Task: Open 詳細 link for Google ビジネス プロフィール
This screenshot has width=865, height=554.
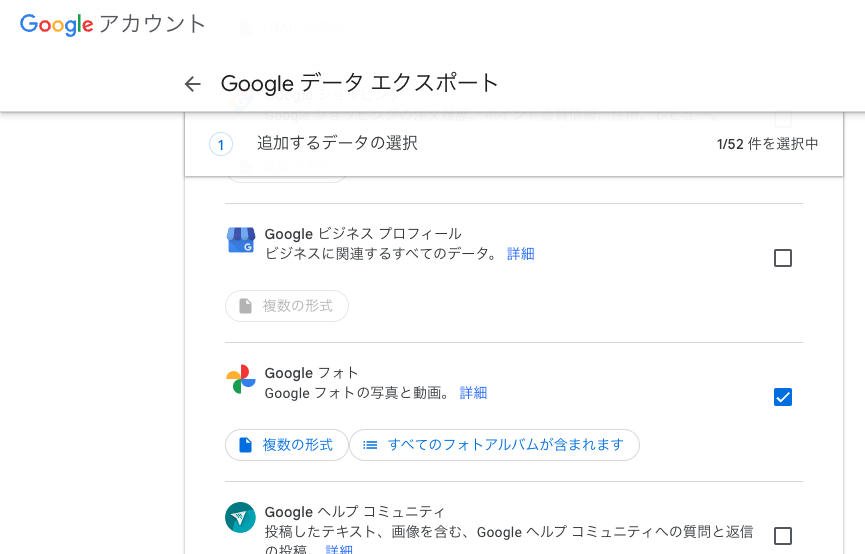Action: 521,254
